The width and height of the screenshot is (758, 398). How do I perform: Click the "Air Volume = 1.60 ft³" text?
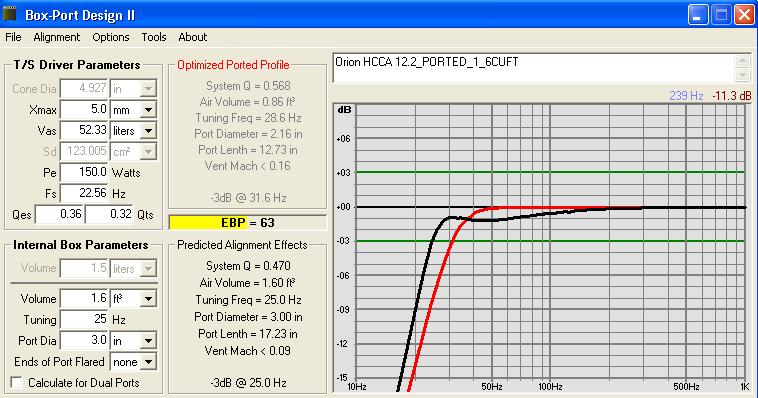click(x=248, y=283)
